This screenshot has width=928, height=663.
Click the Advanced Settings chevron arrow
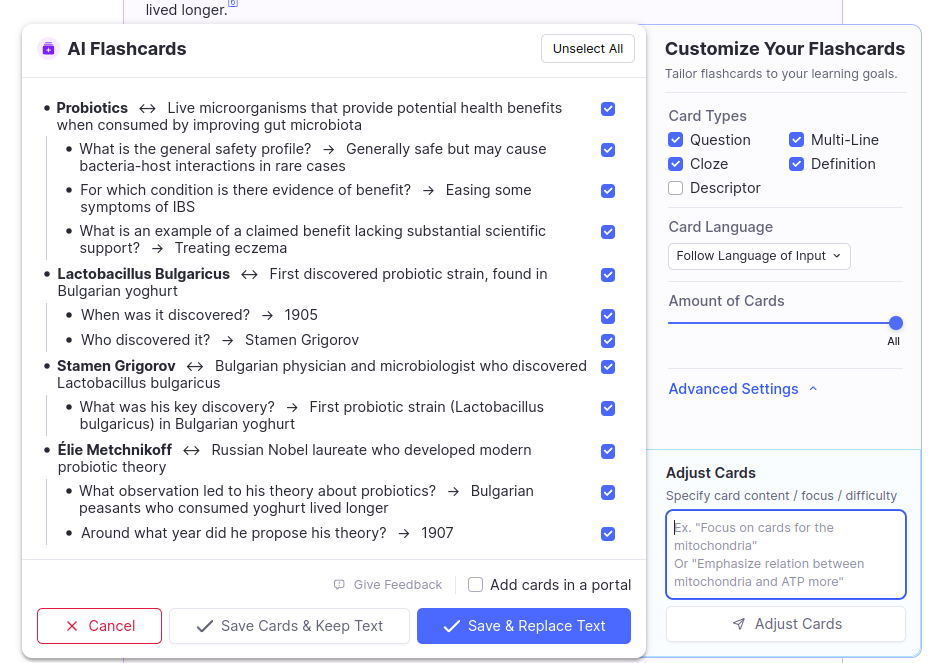pyautogui.click(x=813, y=389)
